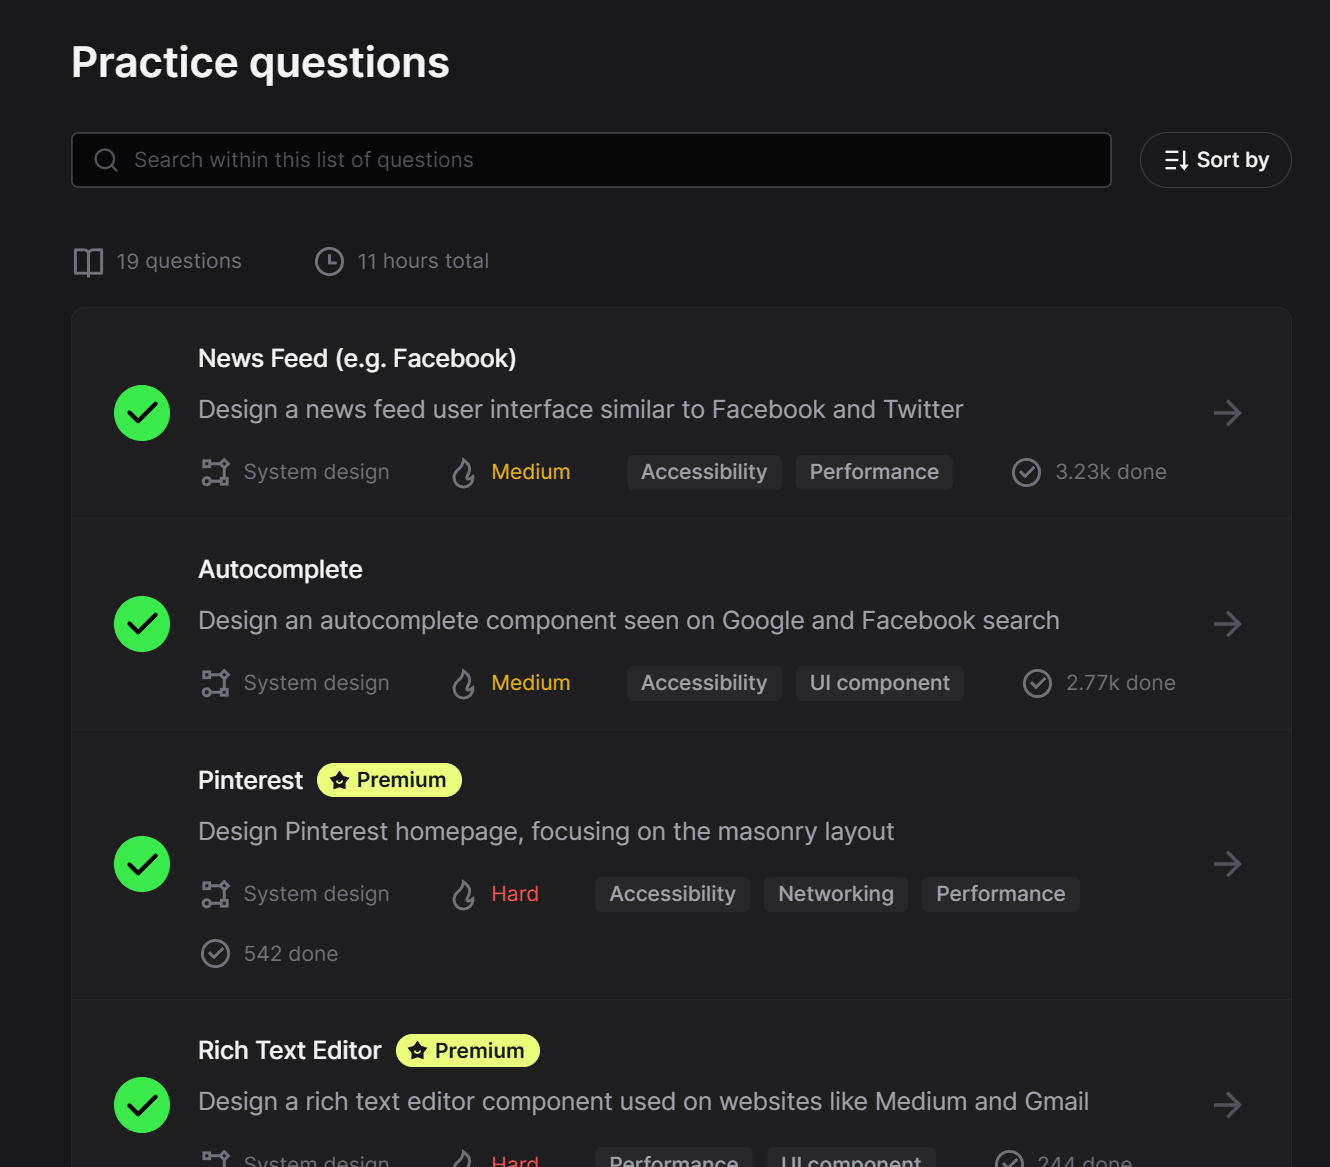Screen dimensions: 1330x1167
Task: Toggle the Rich Text Editor completion checkmark
Action: click(x=141, y=1106)
